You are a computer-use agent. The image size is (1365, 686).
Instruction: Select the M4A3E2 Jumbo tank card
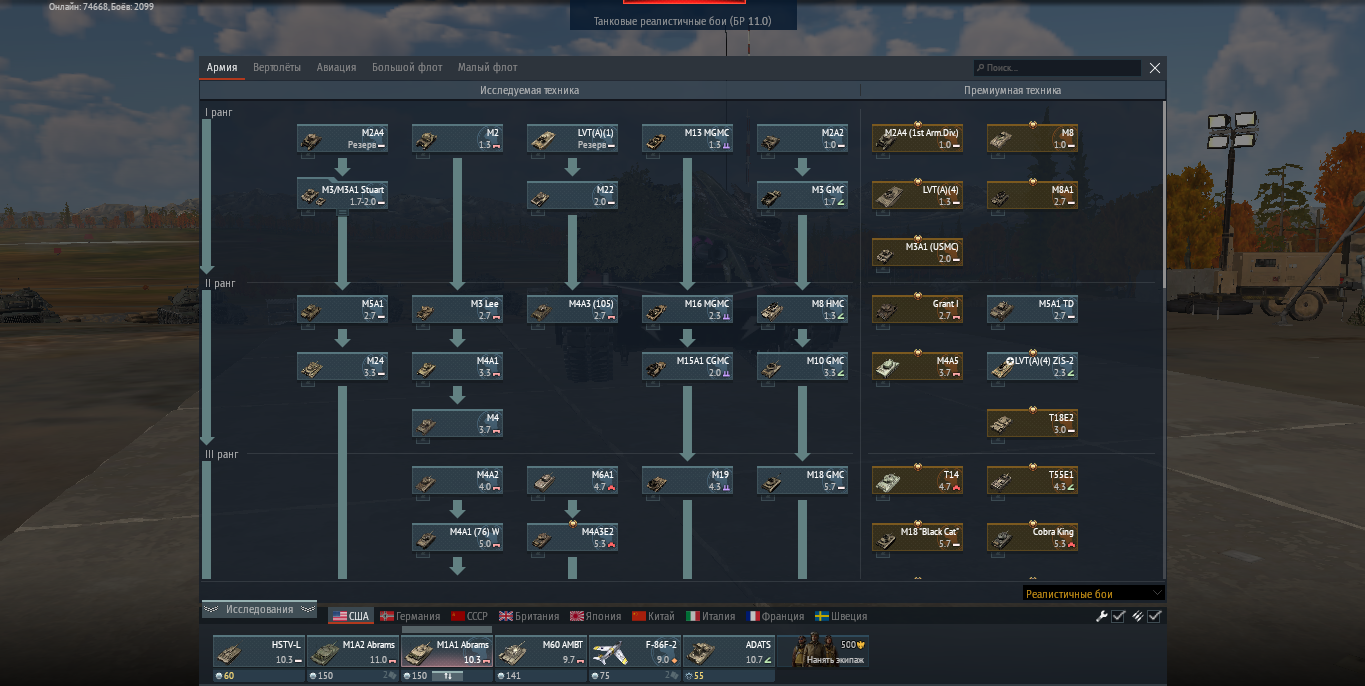point(572,537)
